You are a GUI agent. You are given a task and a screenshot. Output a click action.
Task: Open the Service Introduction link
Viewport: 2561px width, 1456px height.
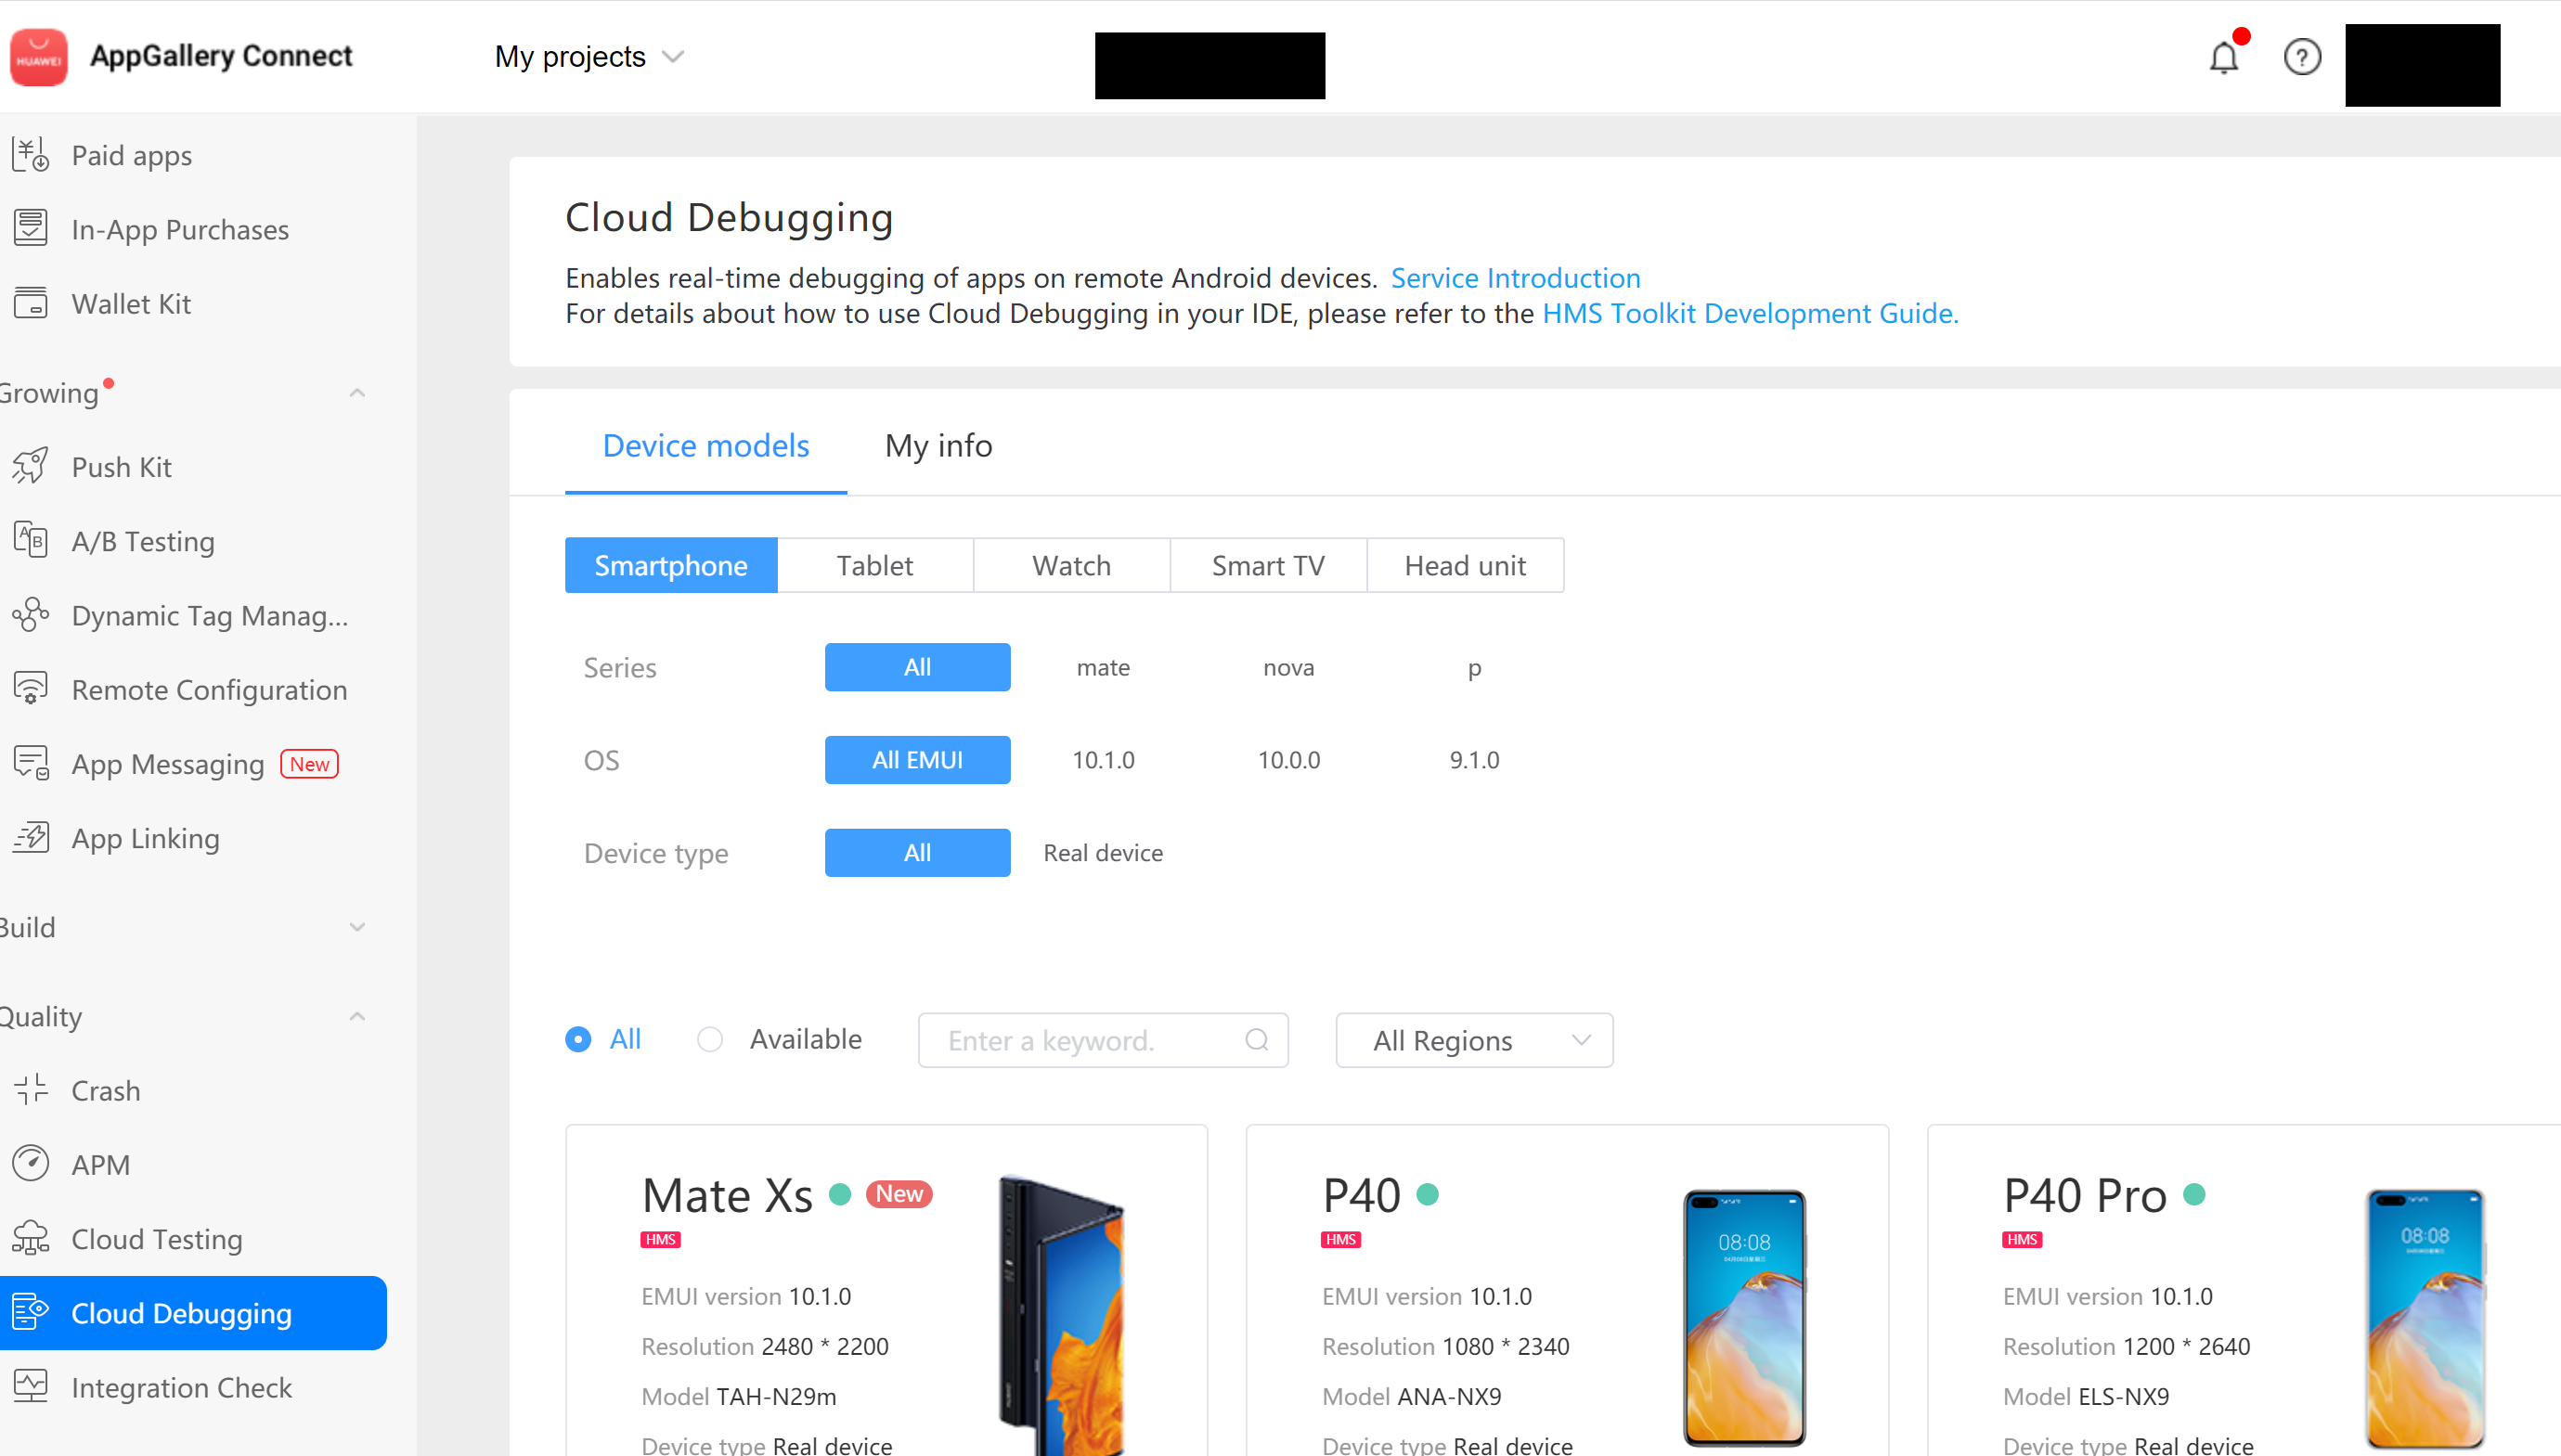click(1515, 278)
